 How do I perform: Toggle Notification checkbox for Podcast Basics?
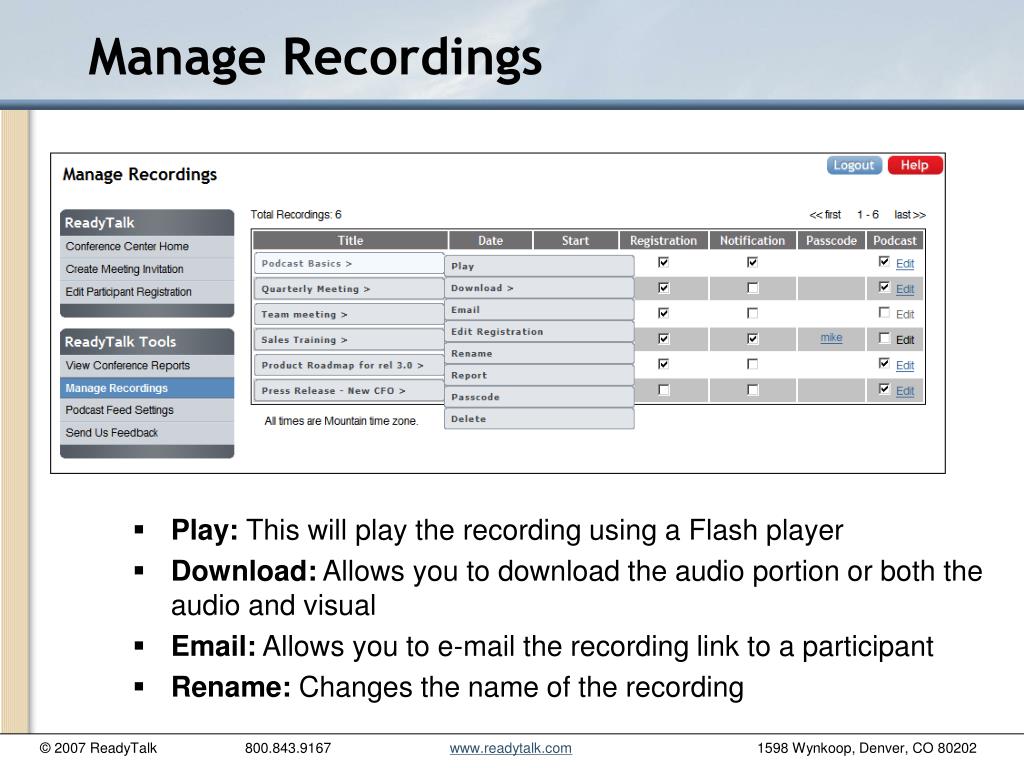point(752,263)
